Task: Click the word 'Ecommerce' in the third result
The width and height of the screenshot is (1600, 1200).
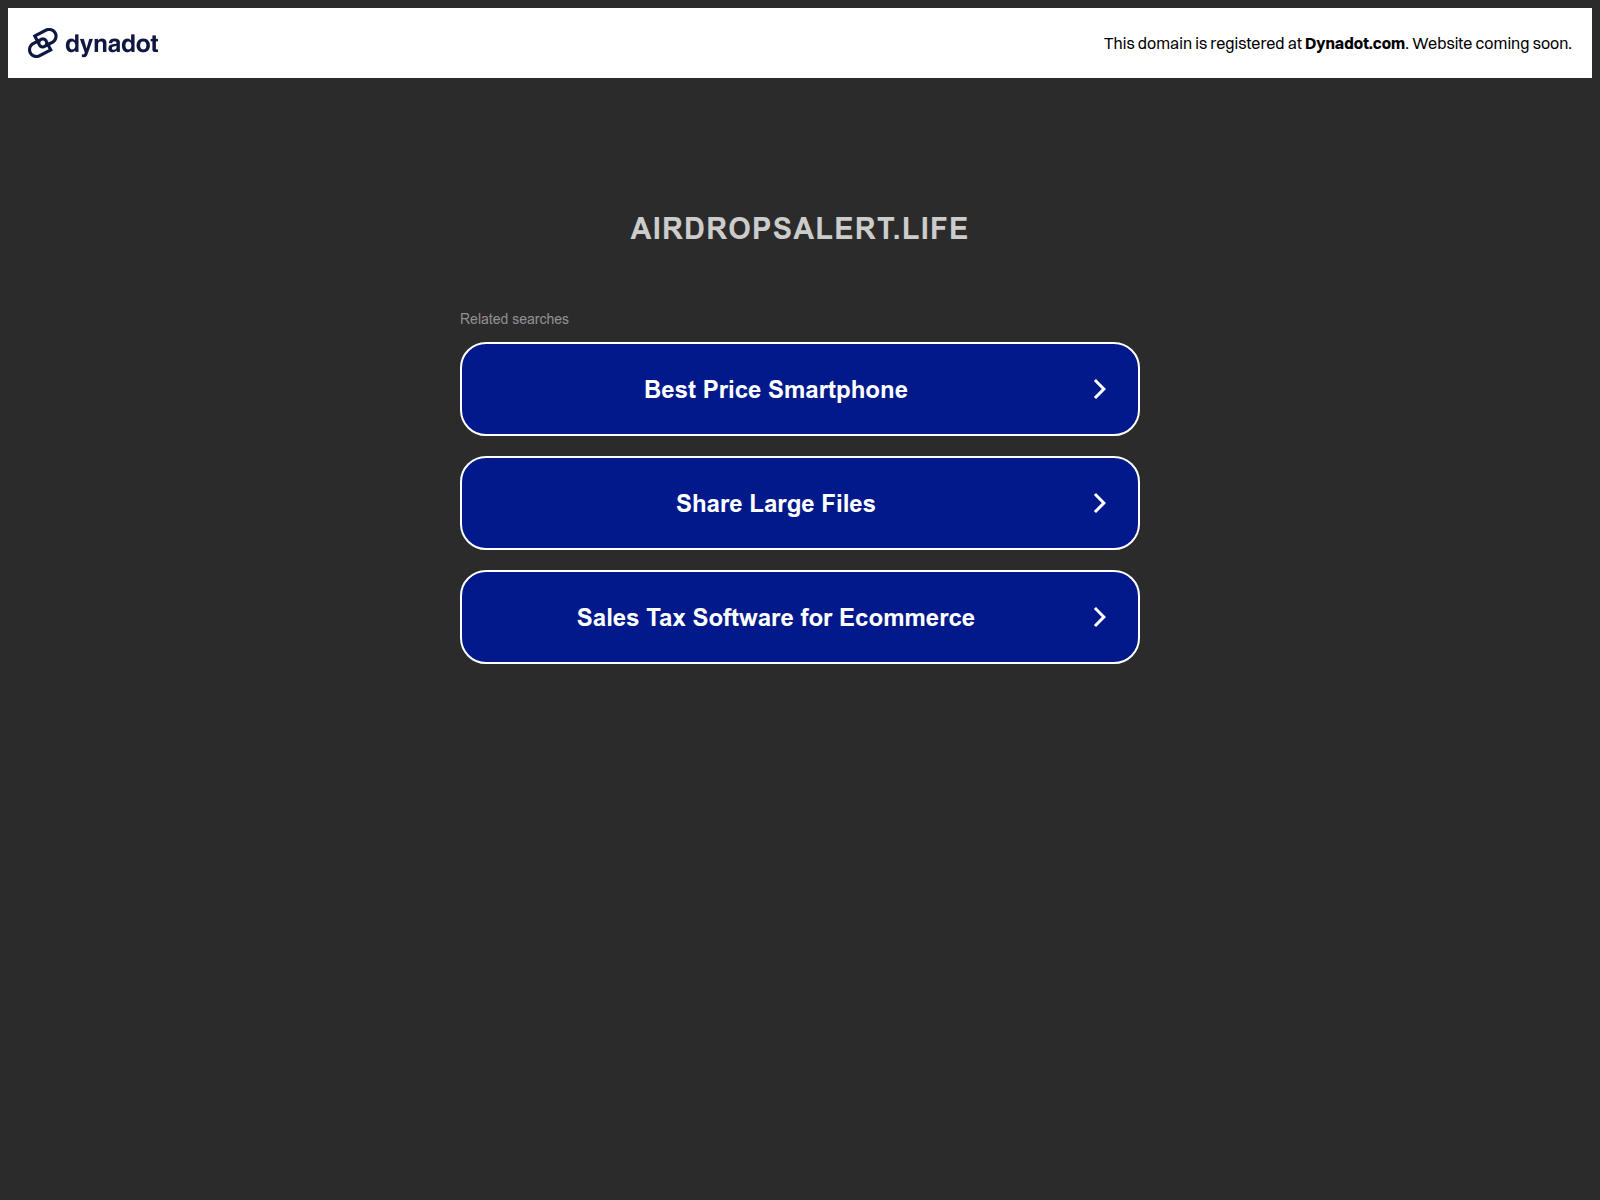Action: [906, 618]
